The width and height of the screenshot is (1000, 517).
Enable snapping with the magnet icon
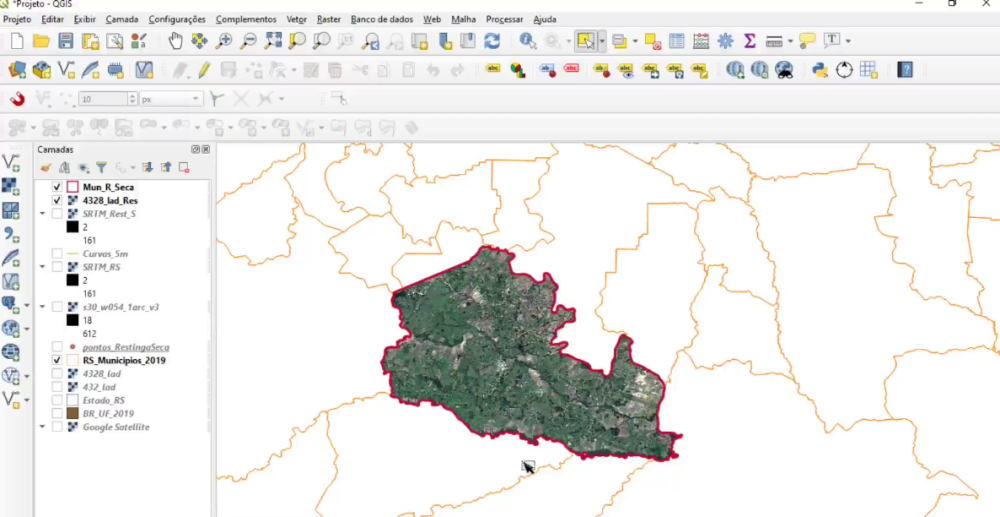(17, 99)
